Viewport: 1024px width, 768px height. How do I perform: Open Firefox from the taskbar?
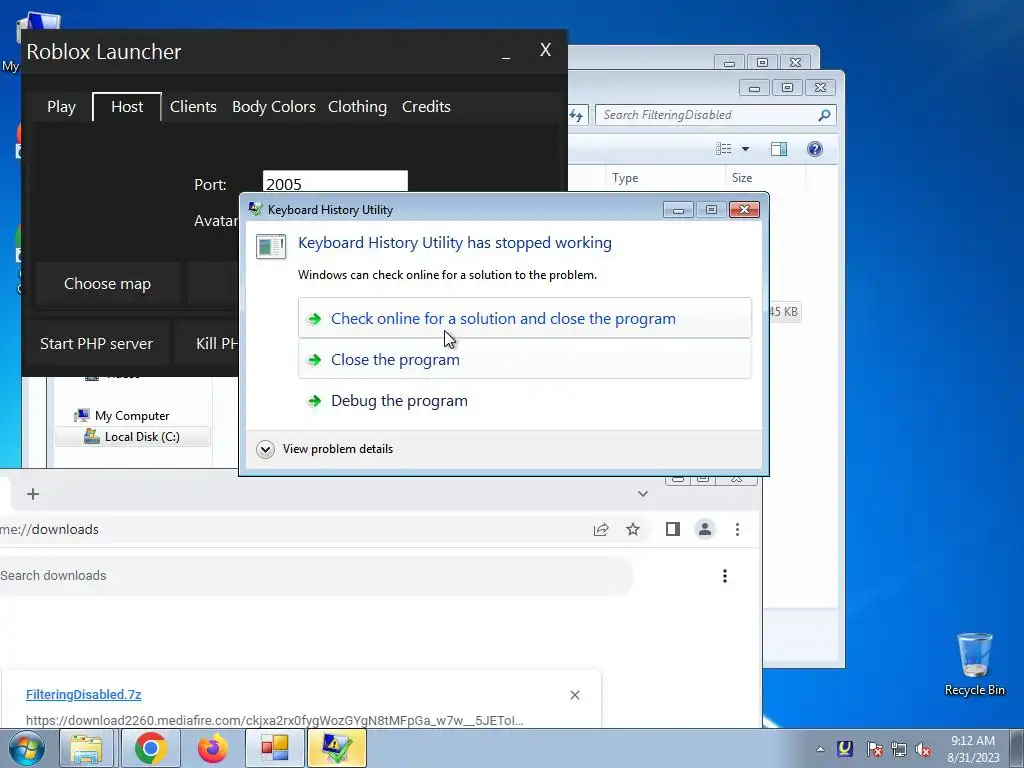point(213,748)
